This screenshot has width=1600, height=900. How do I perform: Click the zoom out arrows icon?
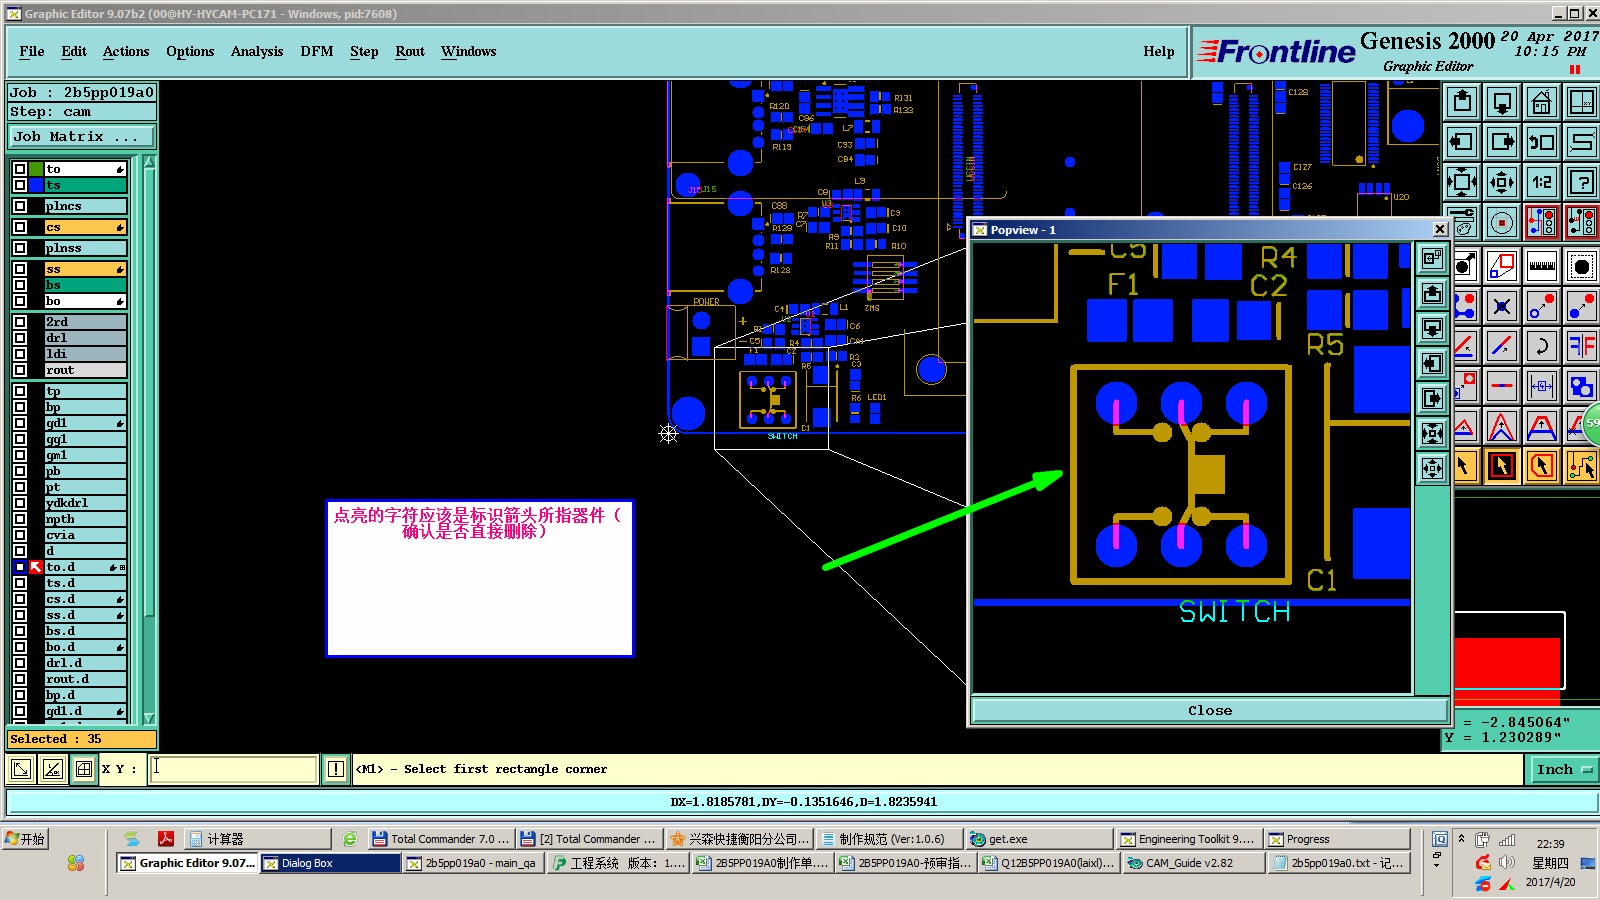coord(1502,181)
